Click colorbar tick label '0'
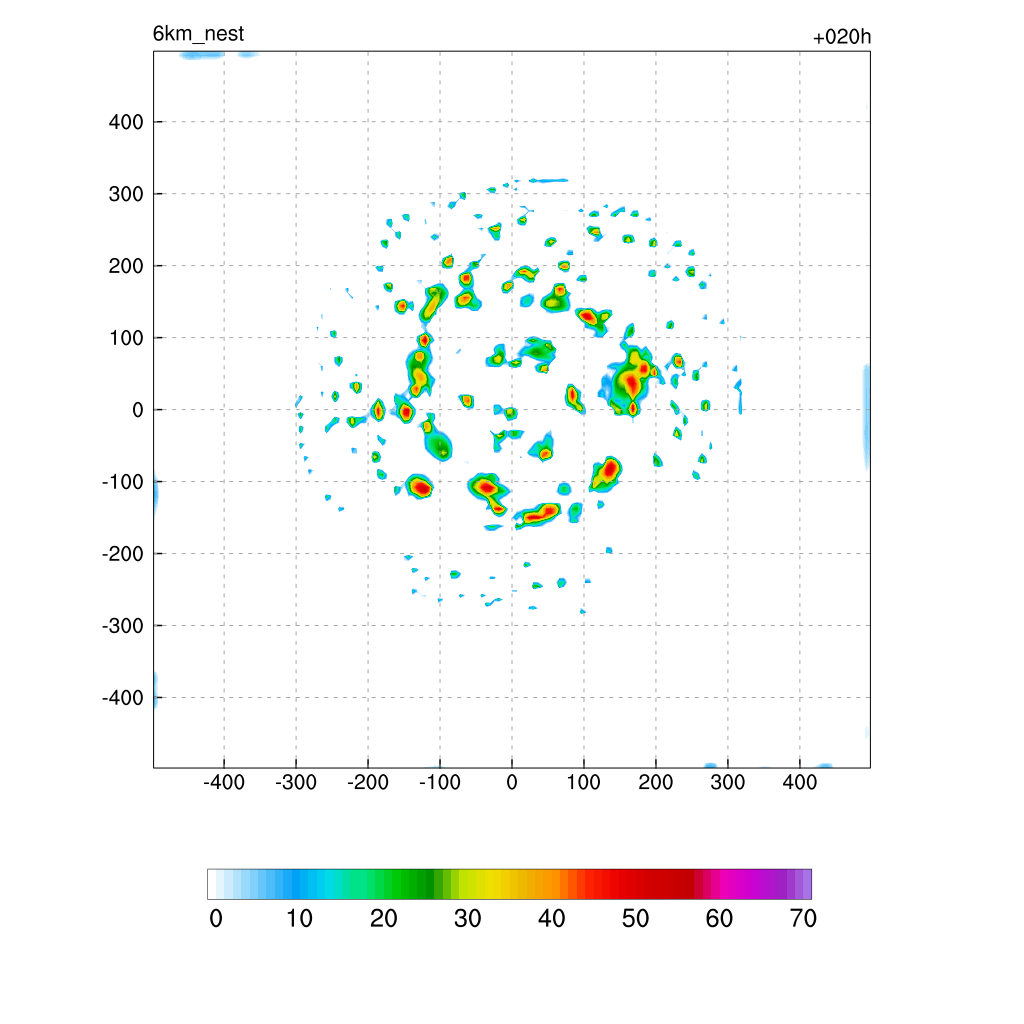 pos(216,919)
